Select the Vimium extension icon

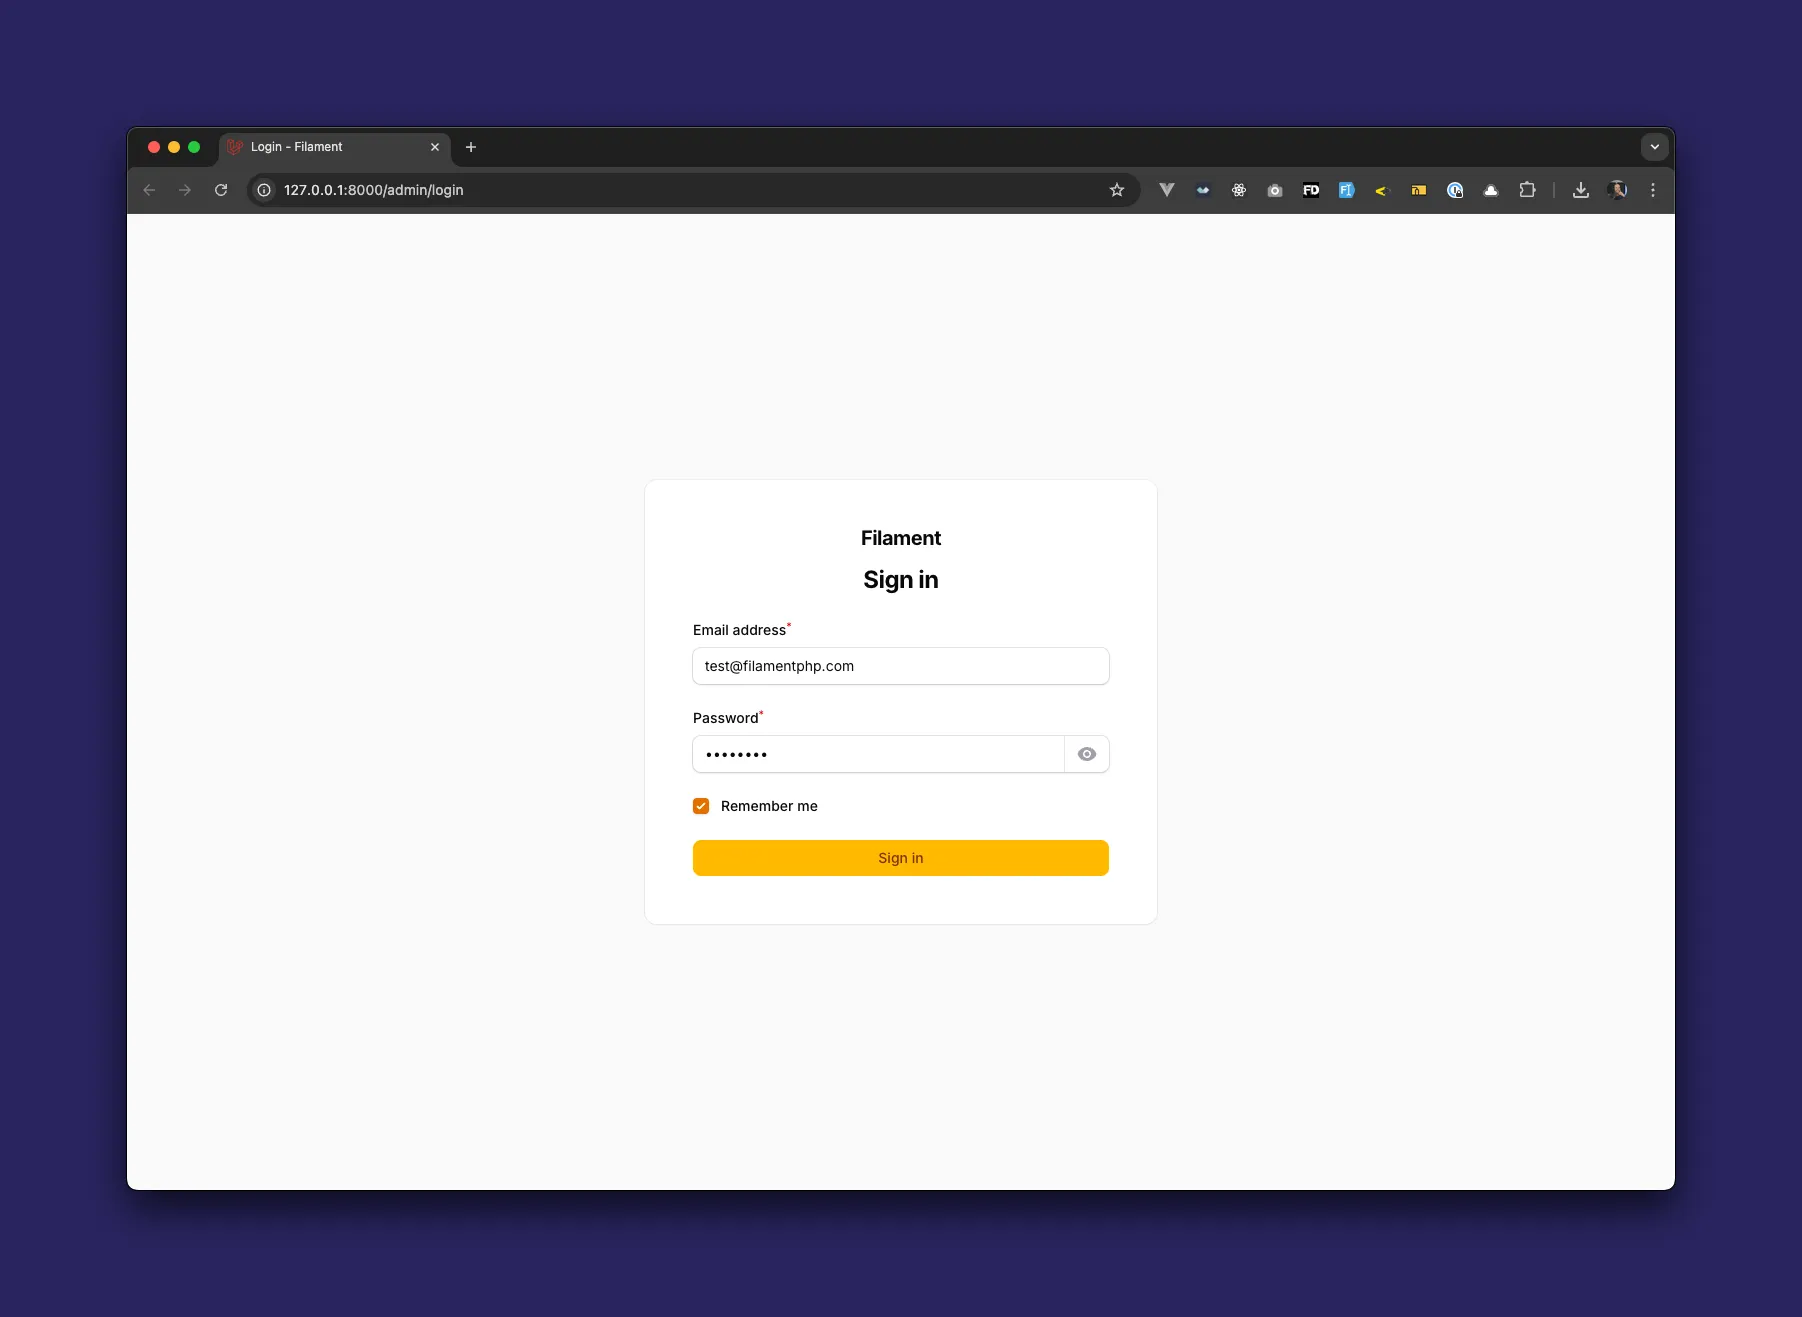coord(1166,190)
